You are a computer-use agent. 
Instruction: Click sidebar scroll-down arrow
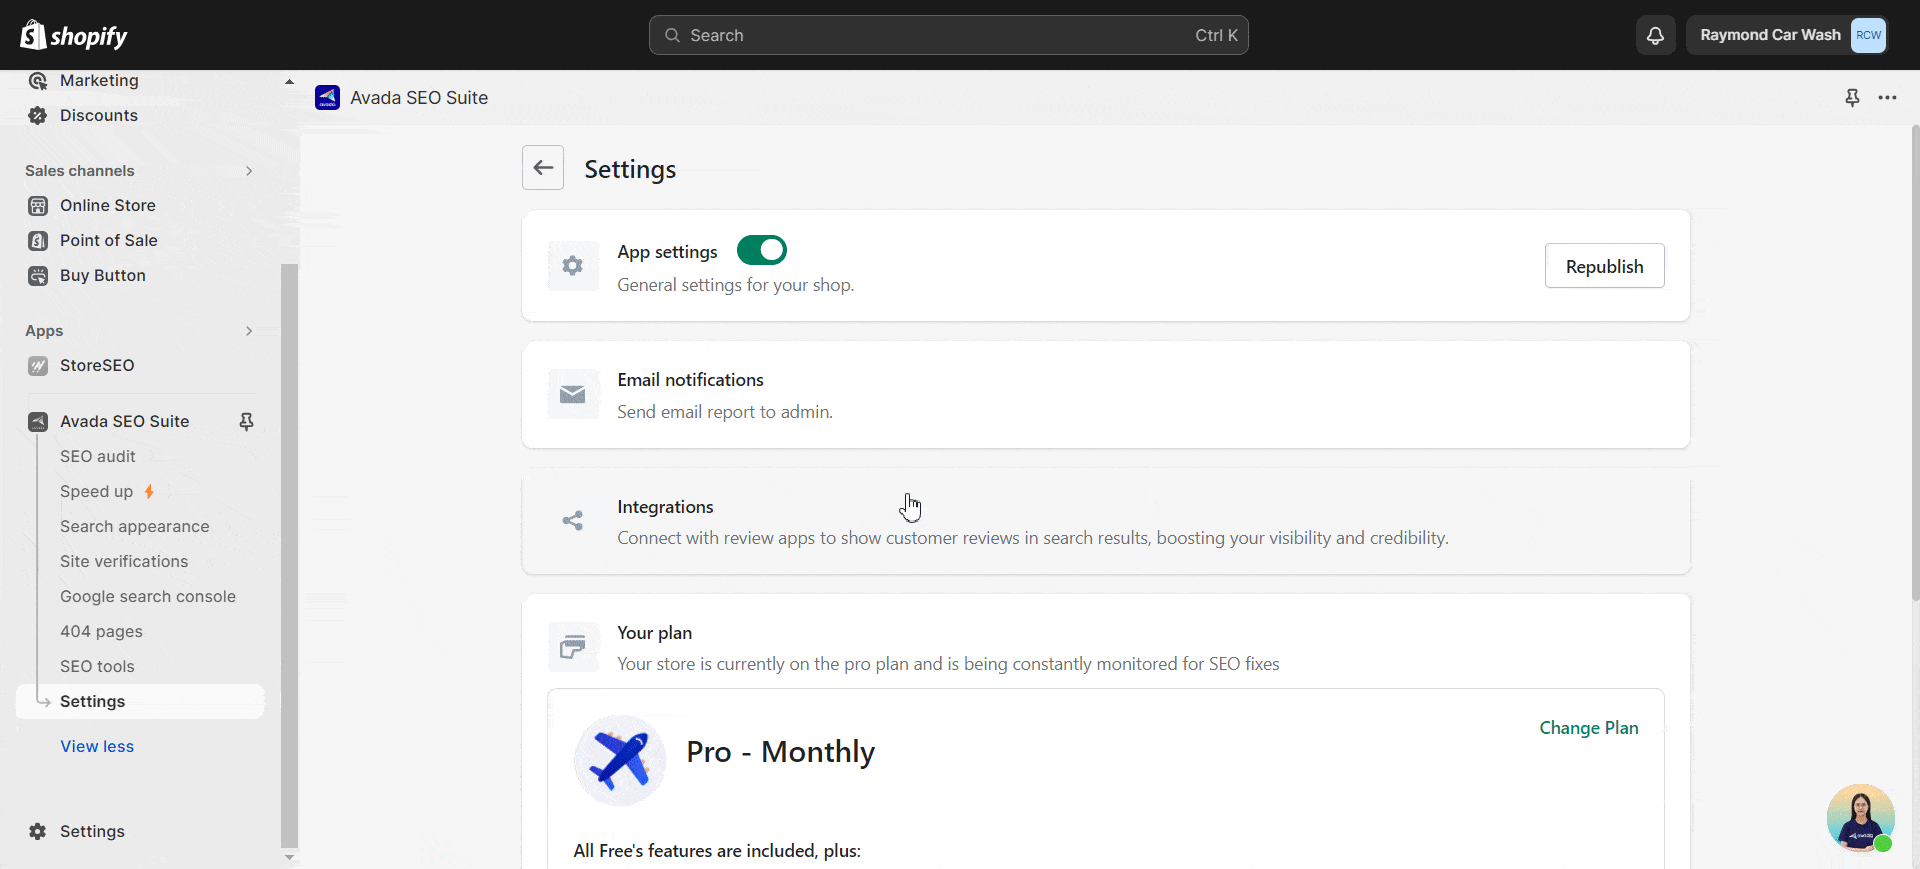[x=289, y=857]
